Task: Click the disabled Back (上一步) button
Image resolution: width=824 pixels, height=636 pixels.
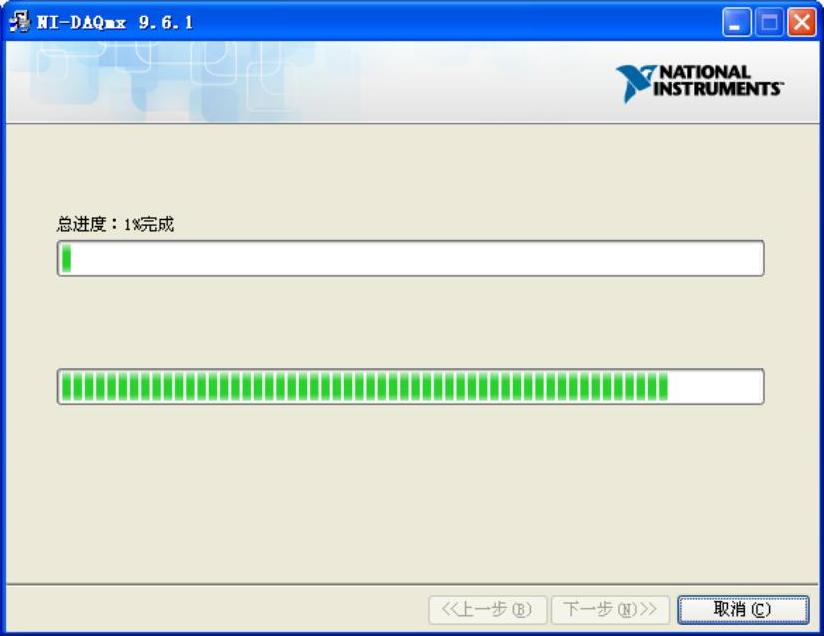Action: pos(487,610)
